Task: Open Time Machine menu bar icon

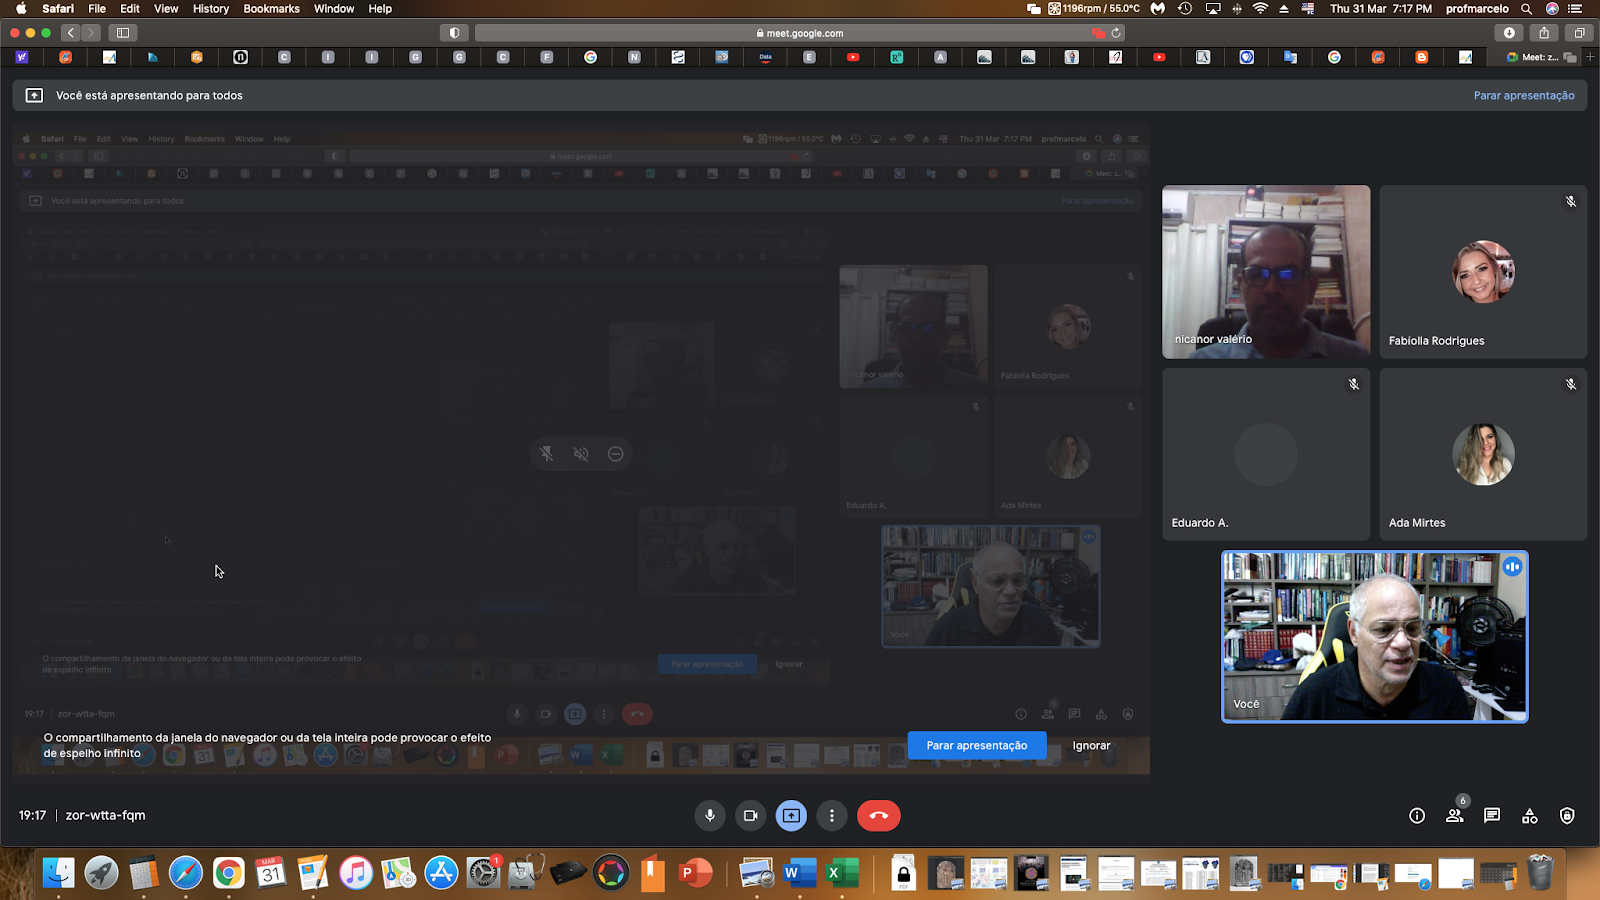Action: click(x=1185, y=8)
